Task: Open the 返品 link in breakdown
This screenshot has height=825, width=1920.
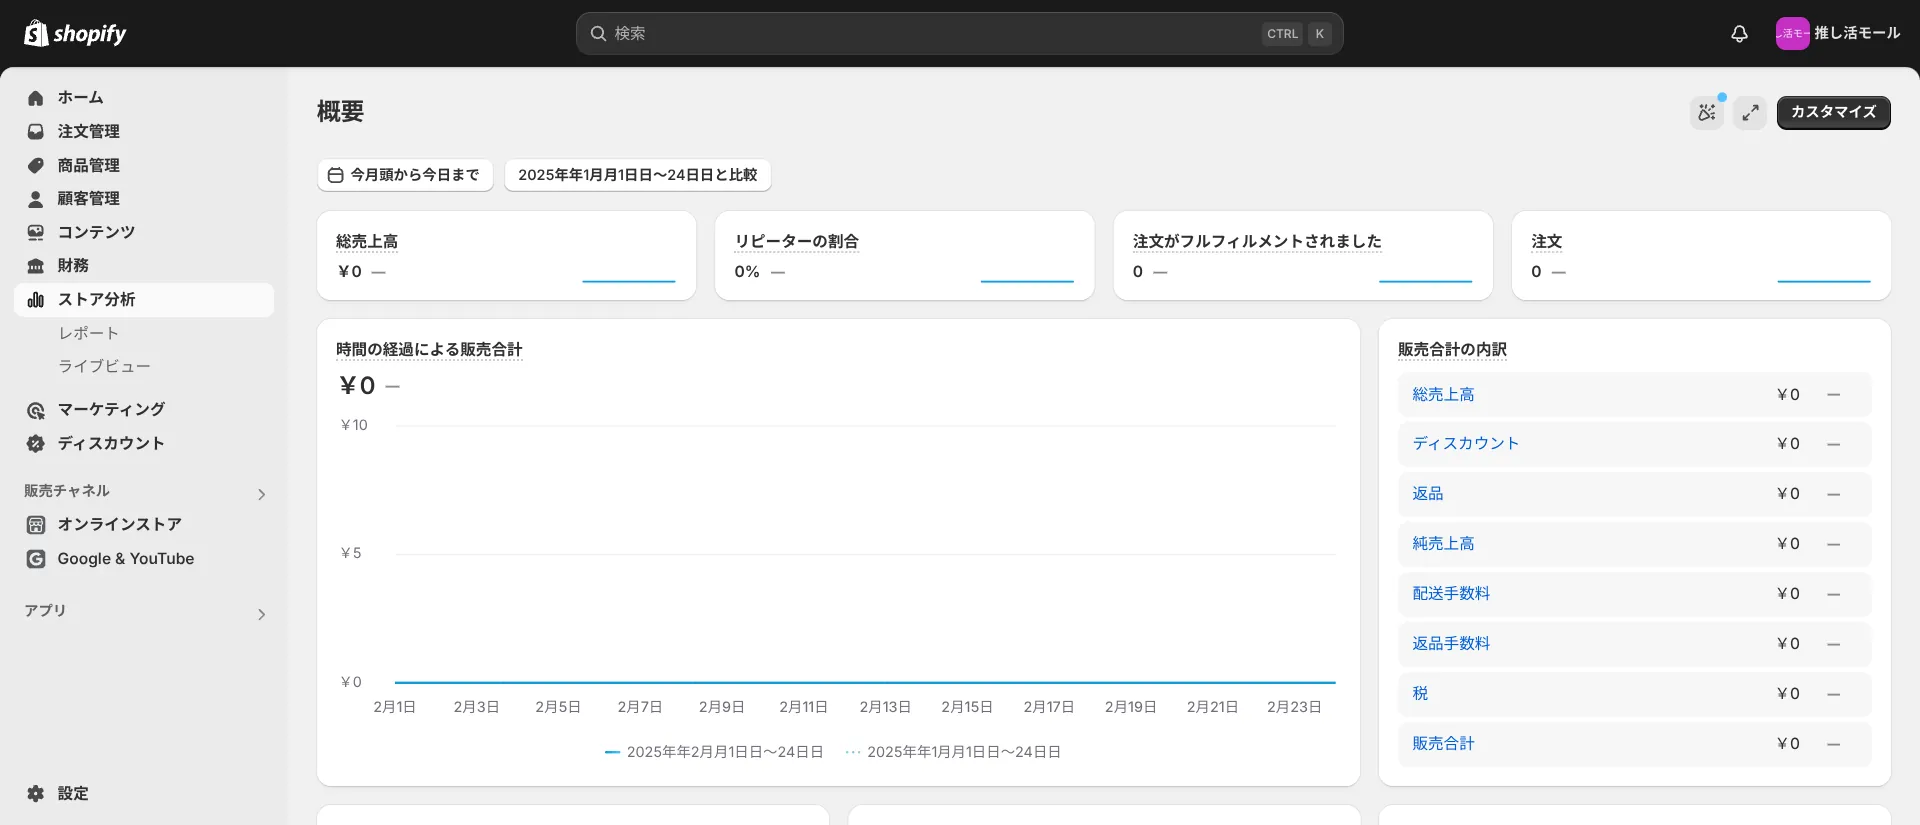Action: click(x=1427, y=494)
